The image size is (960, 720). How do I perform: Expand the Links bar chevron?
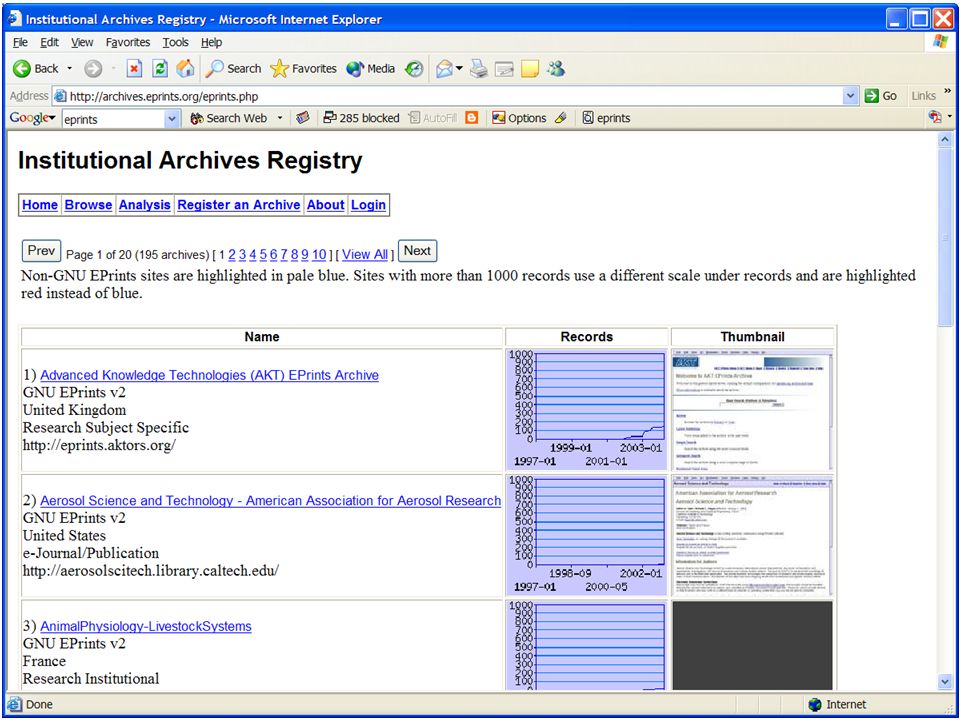948,92
